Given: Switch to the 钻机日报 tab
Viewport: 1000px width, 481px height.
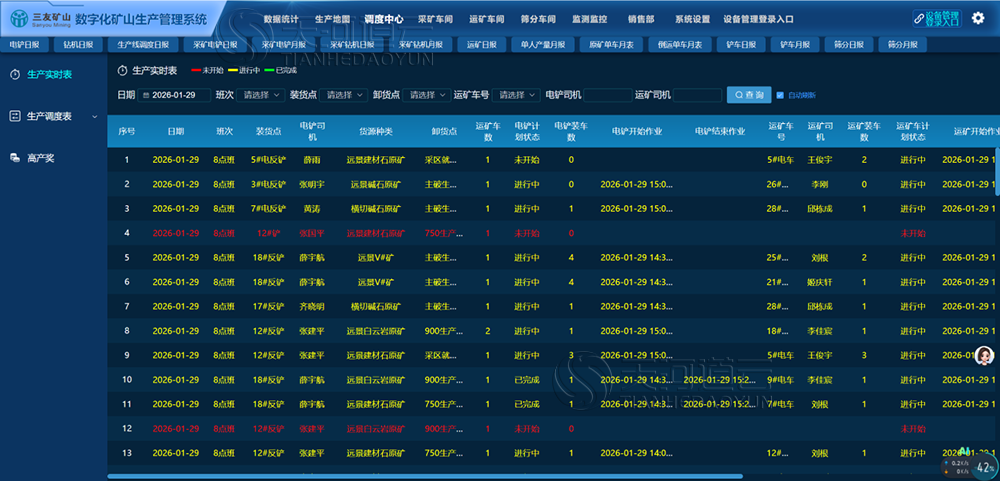Looking at the screenshot, I should [x=78, y=45].
